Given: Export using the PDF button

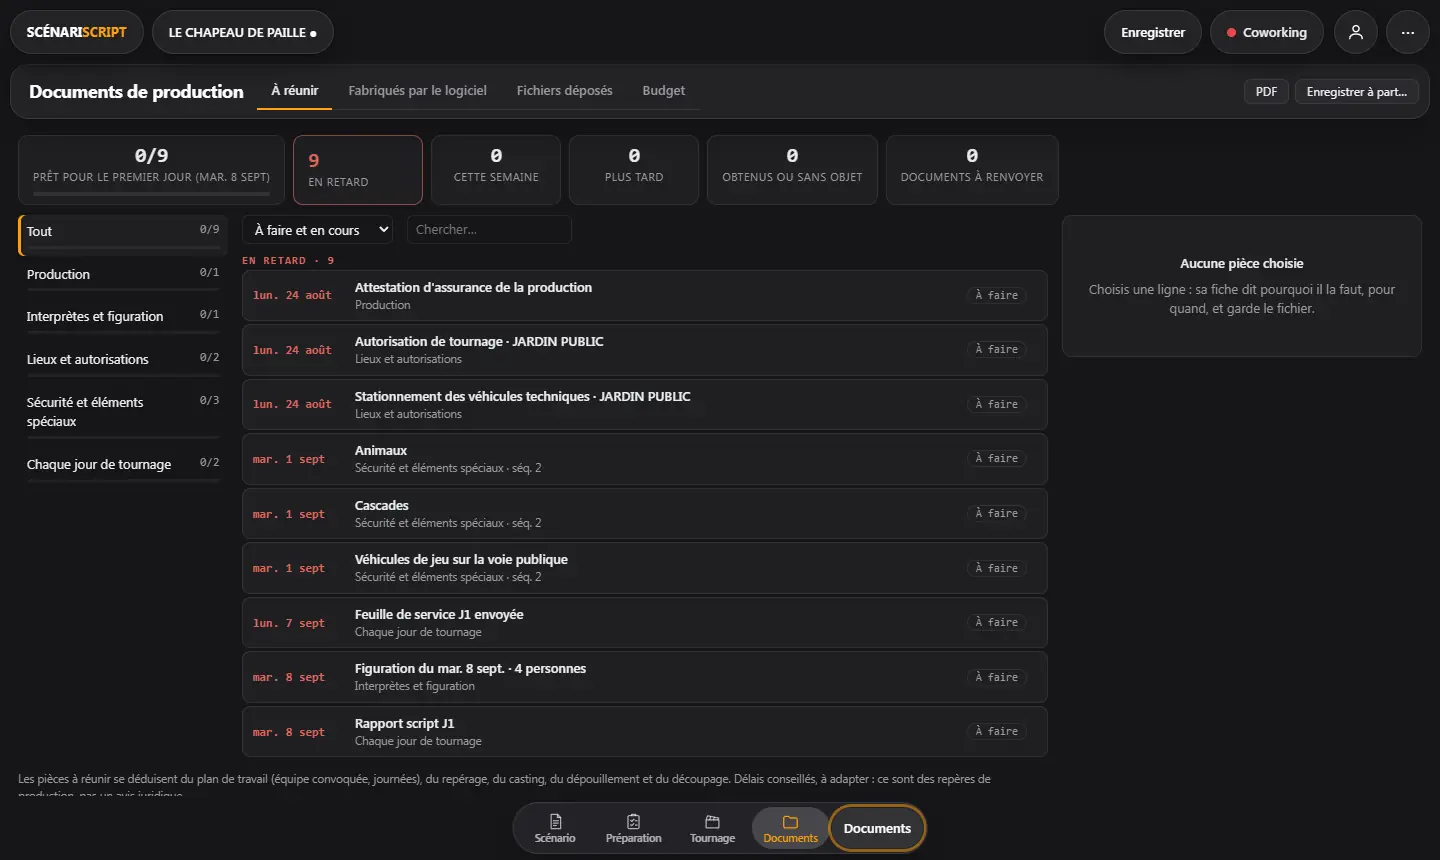Looking at the screenshot, I should coord(1266,91).
